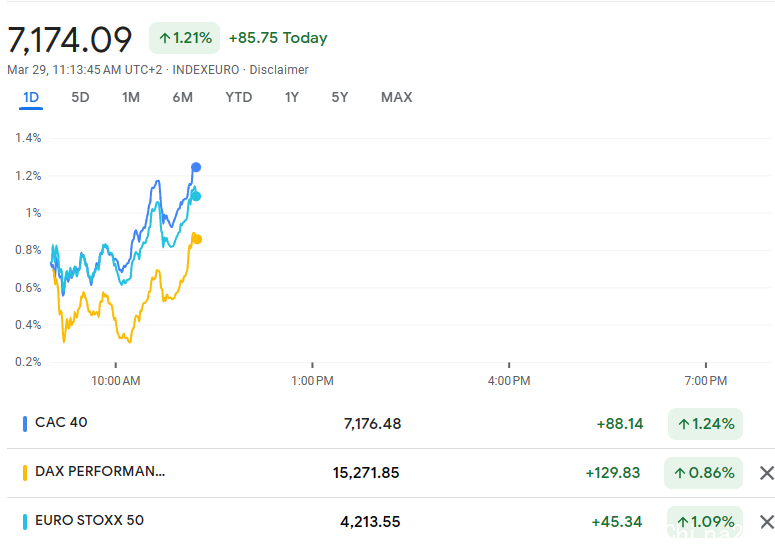Screen dimensions: 775x546
Task: Click the 10:00 AM axis label
Action: [116, 381]
